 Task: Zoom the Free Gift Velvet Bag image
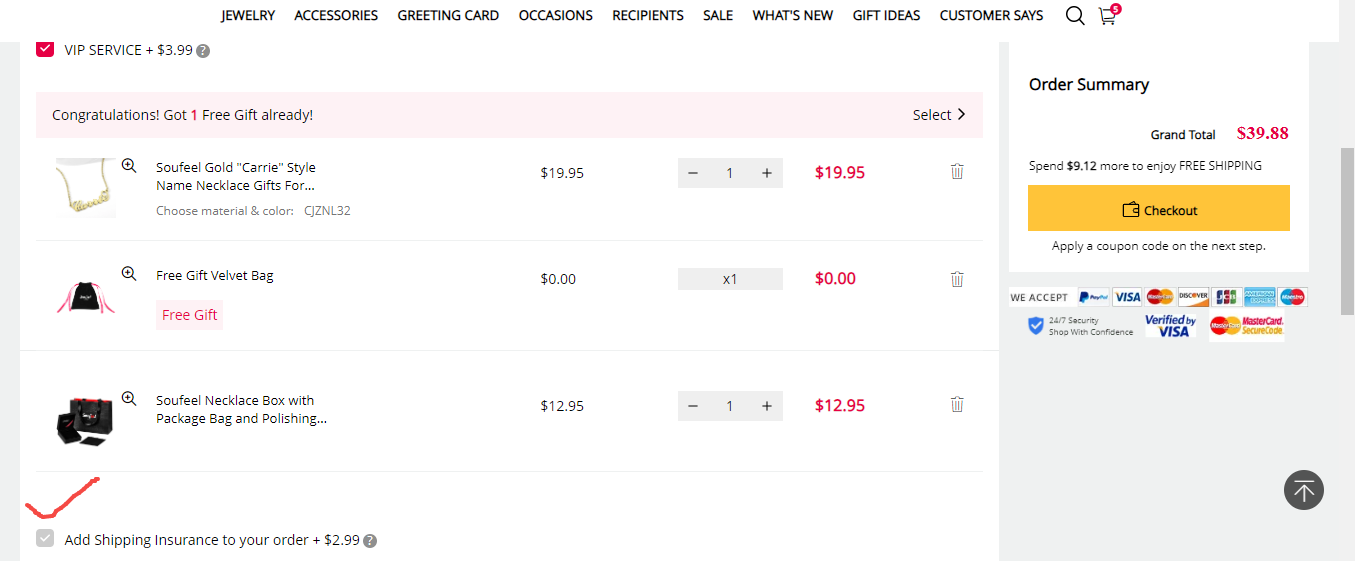pyautogui.click(x=129, y=273)
